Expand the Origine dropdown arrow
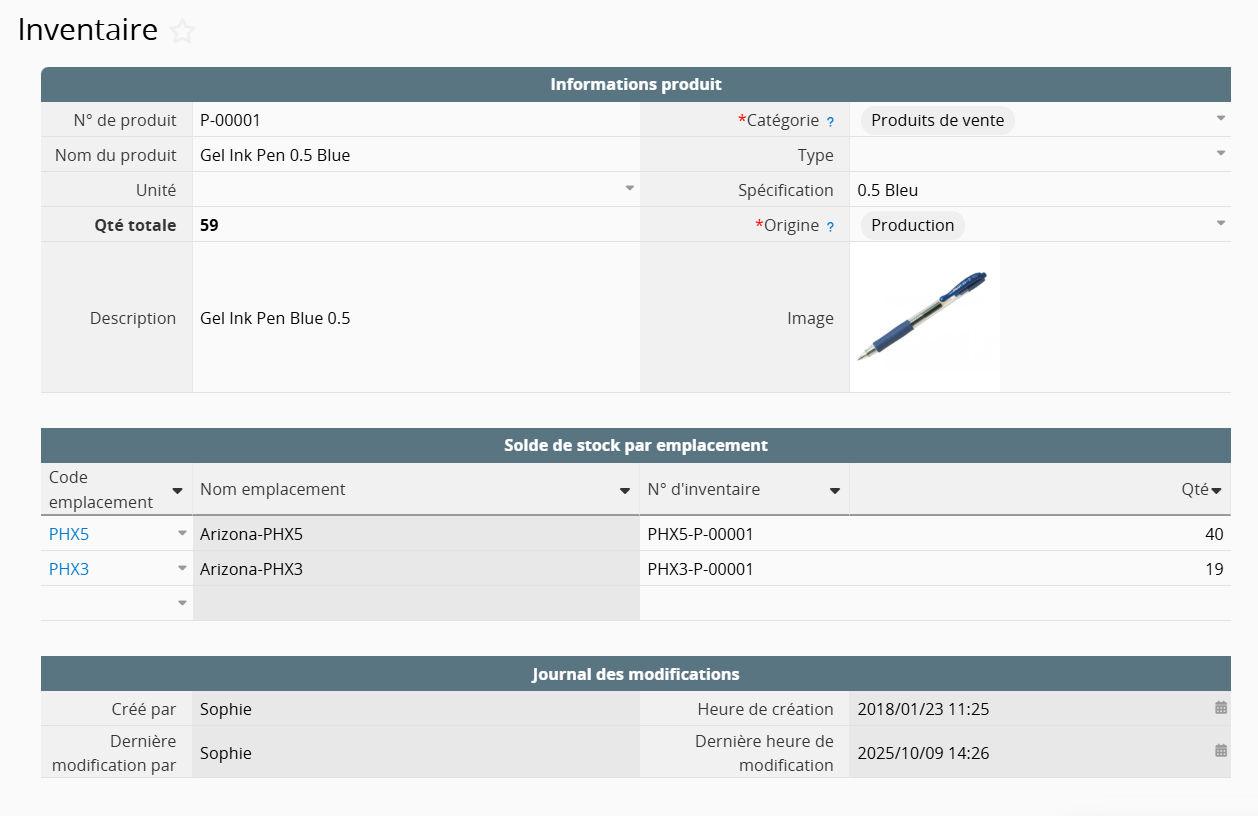This screenshot has width=1258, height=816. pyautogui.click(x=1220, y=223)
